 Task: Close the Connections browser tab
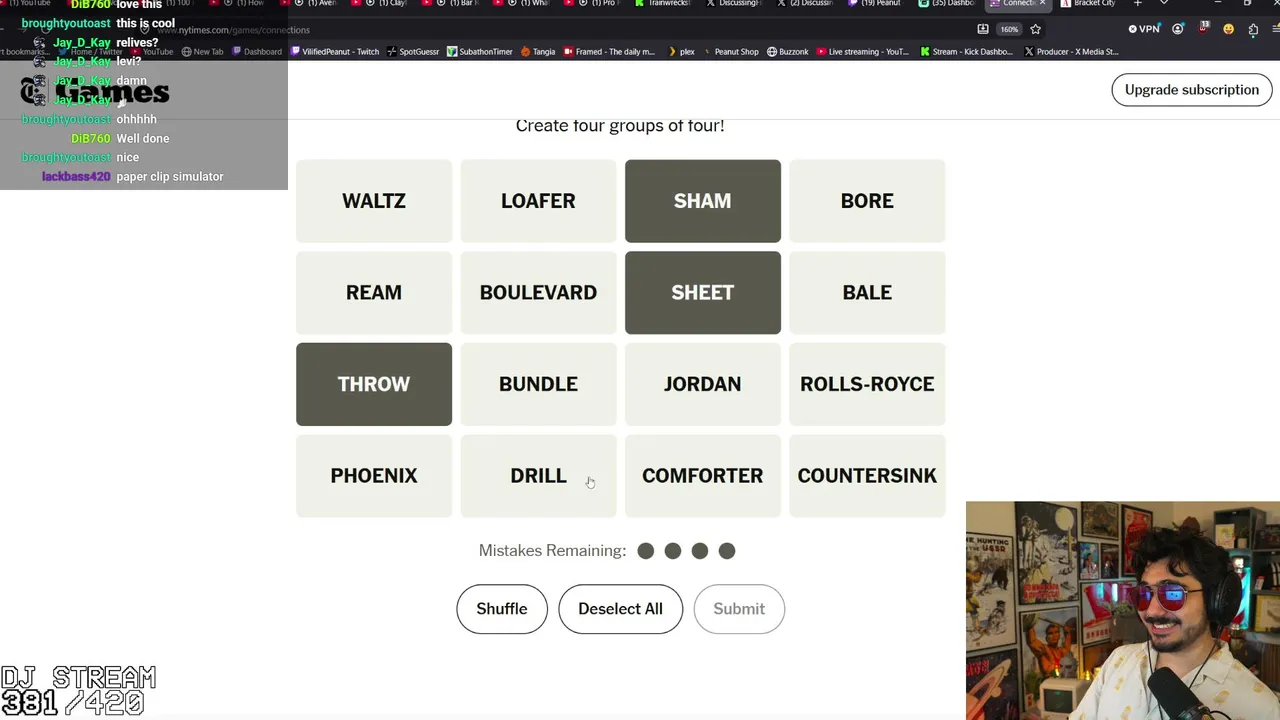(1042, 4)
